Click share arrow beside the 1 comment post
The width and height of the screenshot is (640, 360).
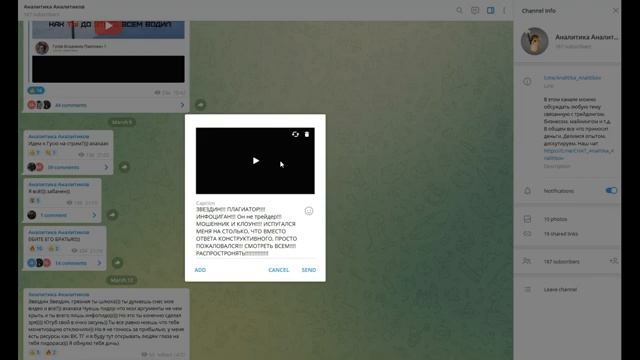(112, 215)
